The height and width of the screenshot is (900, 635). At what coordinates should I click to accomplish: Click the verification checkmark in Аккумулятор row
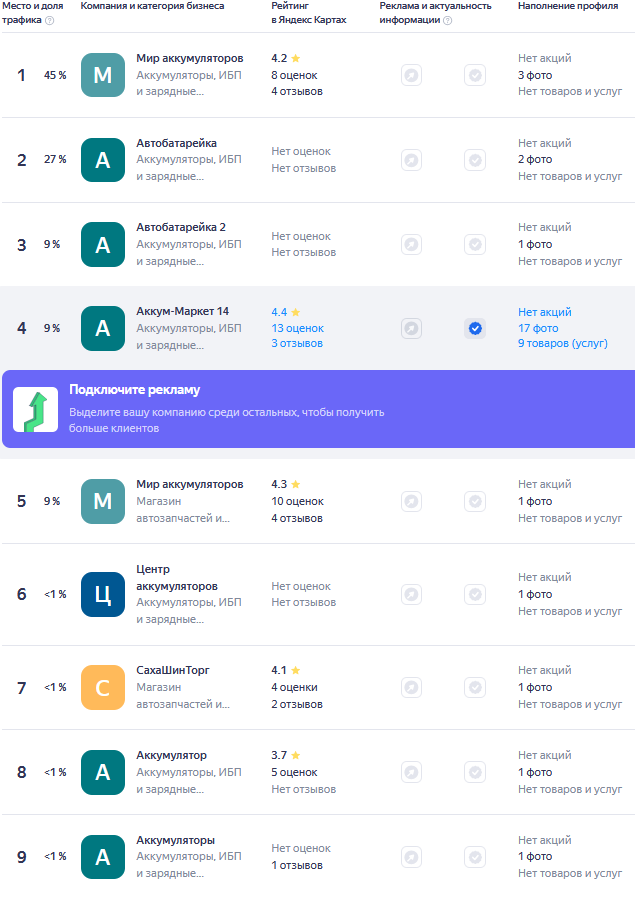[x=475, y=772]
